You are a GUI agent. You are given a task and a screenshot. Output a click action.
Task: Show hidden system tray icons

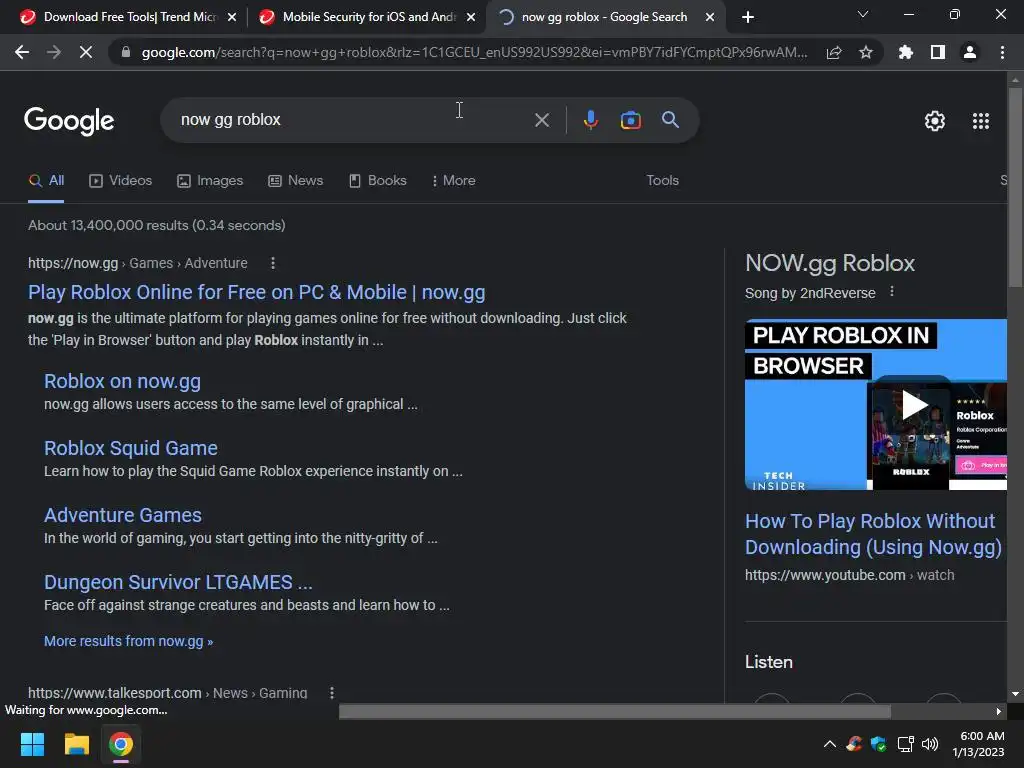coord(829,744)
